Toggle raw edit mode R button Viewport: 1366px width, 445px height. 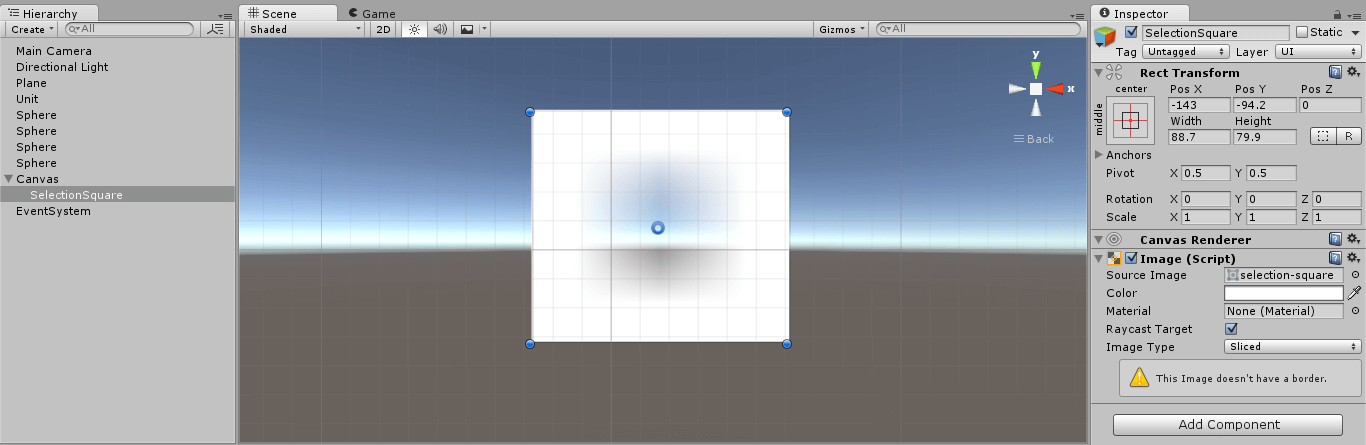pyautogui.click(x=1347, y=136)
